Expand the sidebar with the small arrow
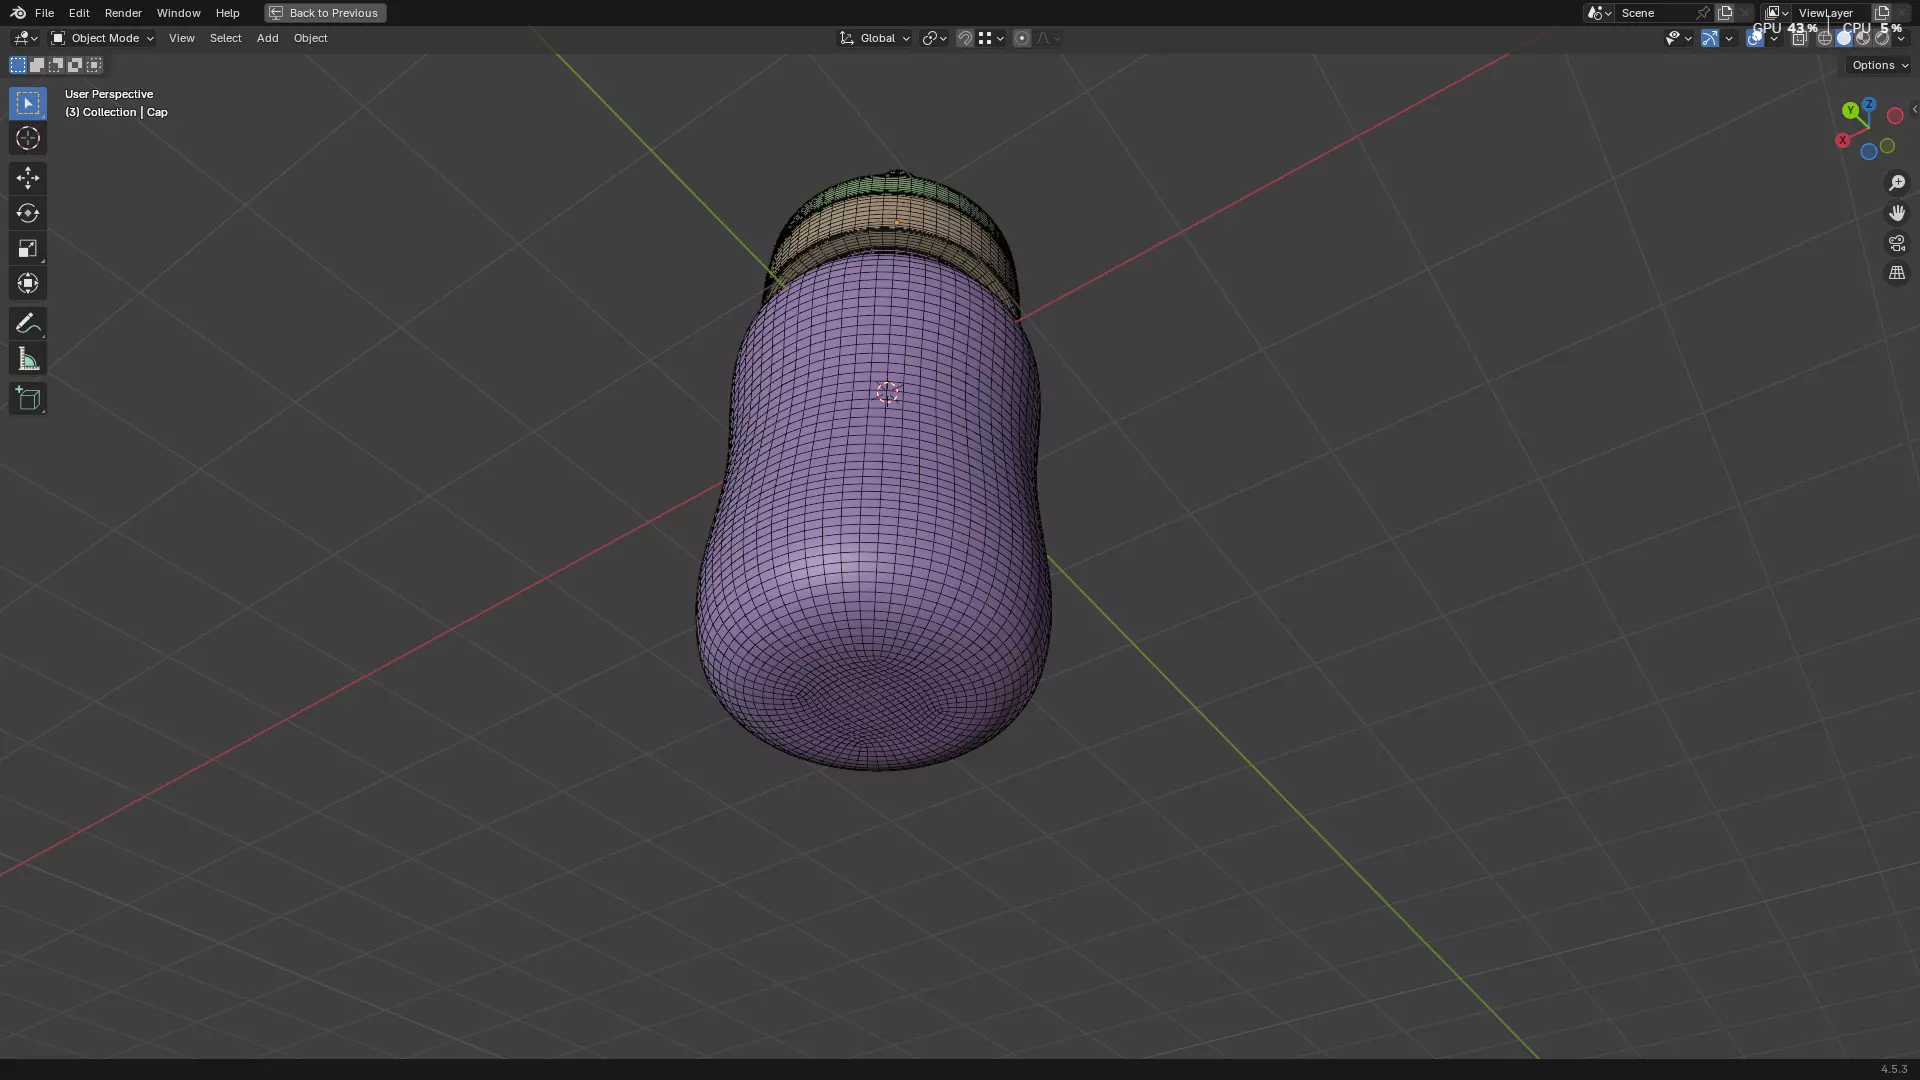1920x1080 pixels. tap(1914, 109)
